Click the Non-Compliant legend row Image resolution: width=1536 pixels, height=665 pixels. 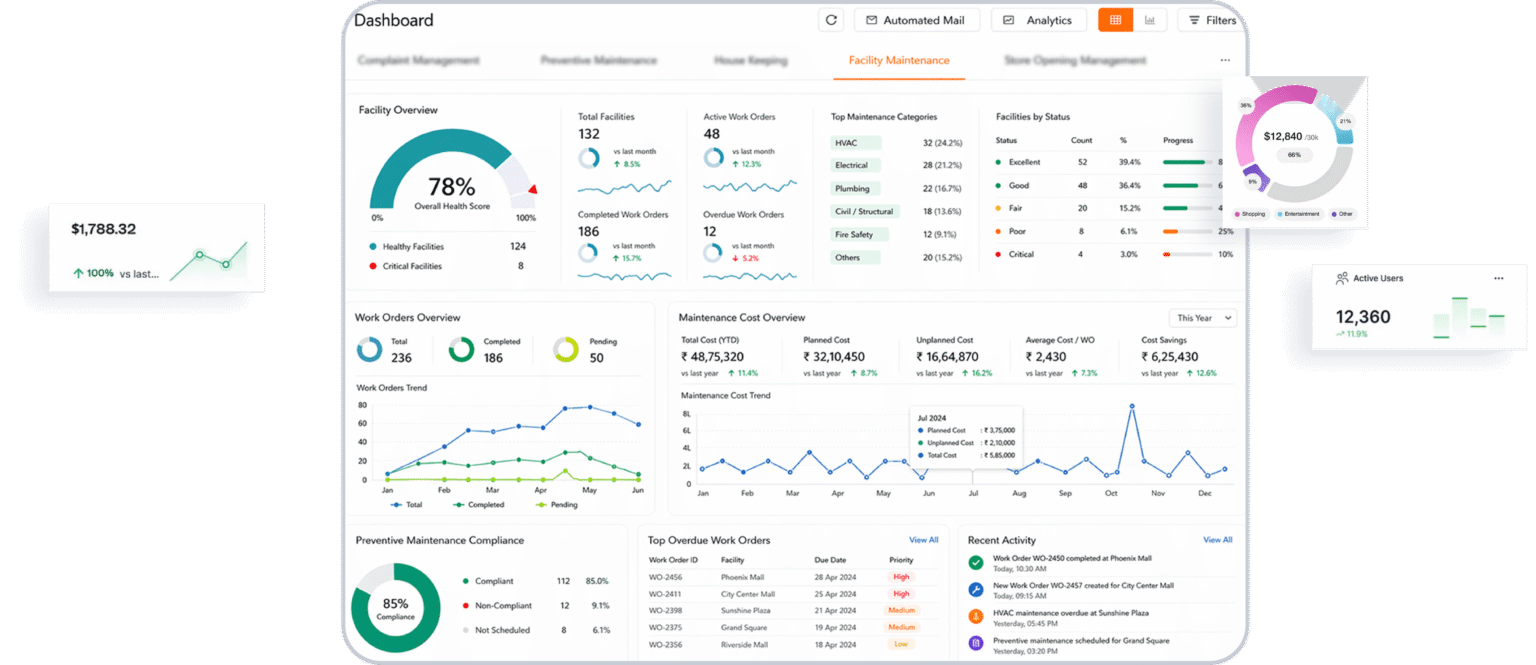(x=536, y=606)
